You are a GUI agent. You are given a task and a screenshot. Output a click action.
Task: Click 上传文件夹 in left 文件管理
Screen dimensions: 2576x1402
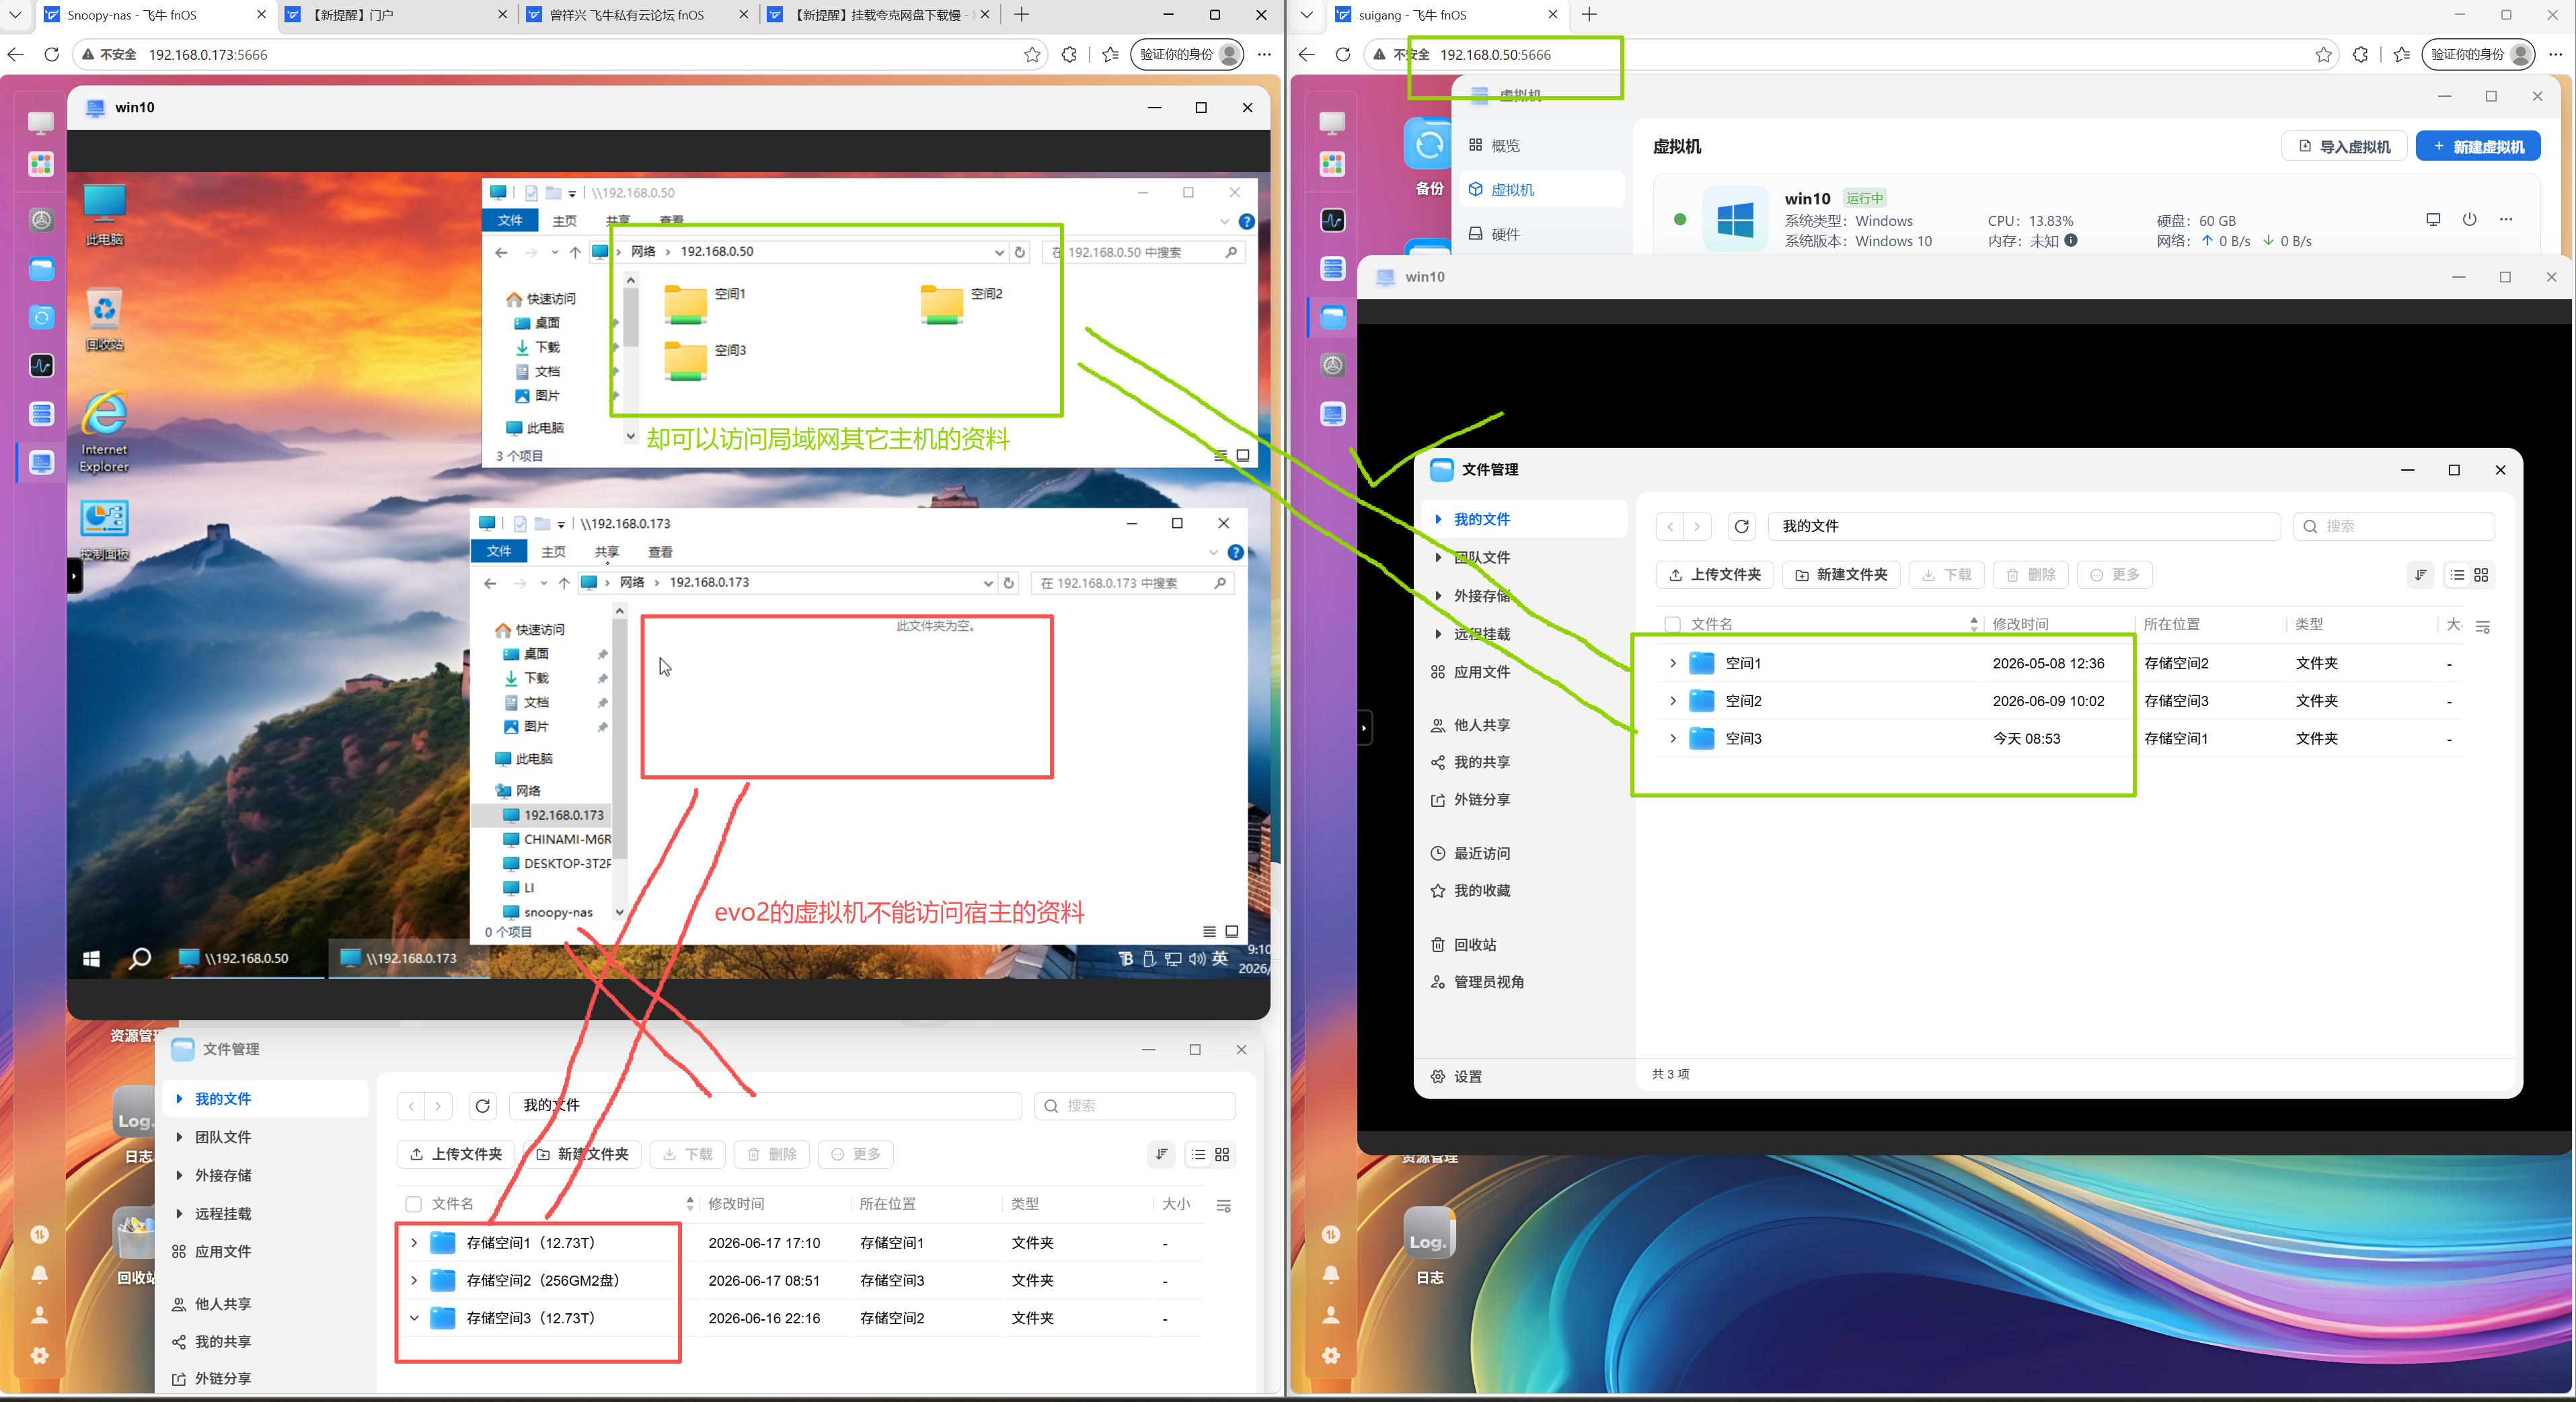tap(455, 1154)
